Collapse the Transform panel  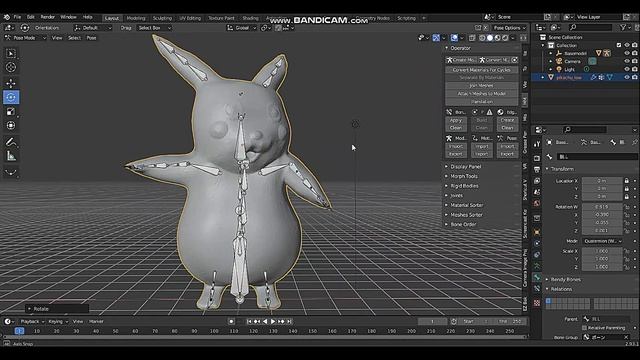[x=562, y=169]
